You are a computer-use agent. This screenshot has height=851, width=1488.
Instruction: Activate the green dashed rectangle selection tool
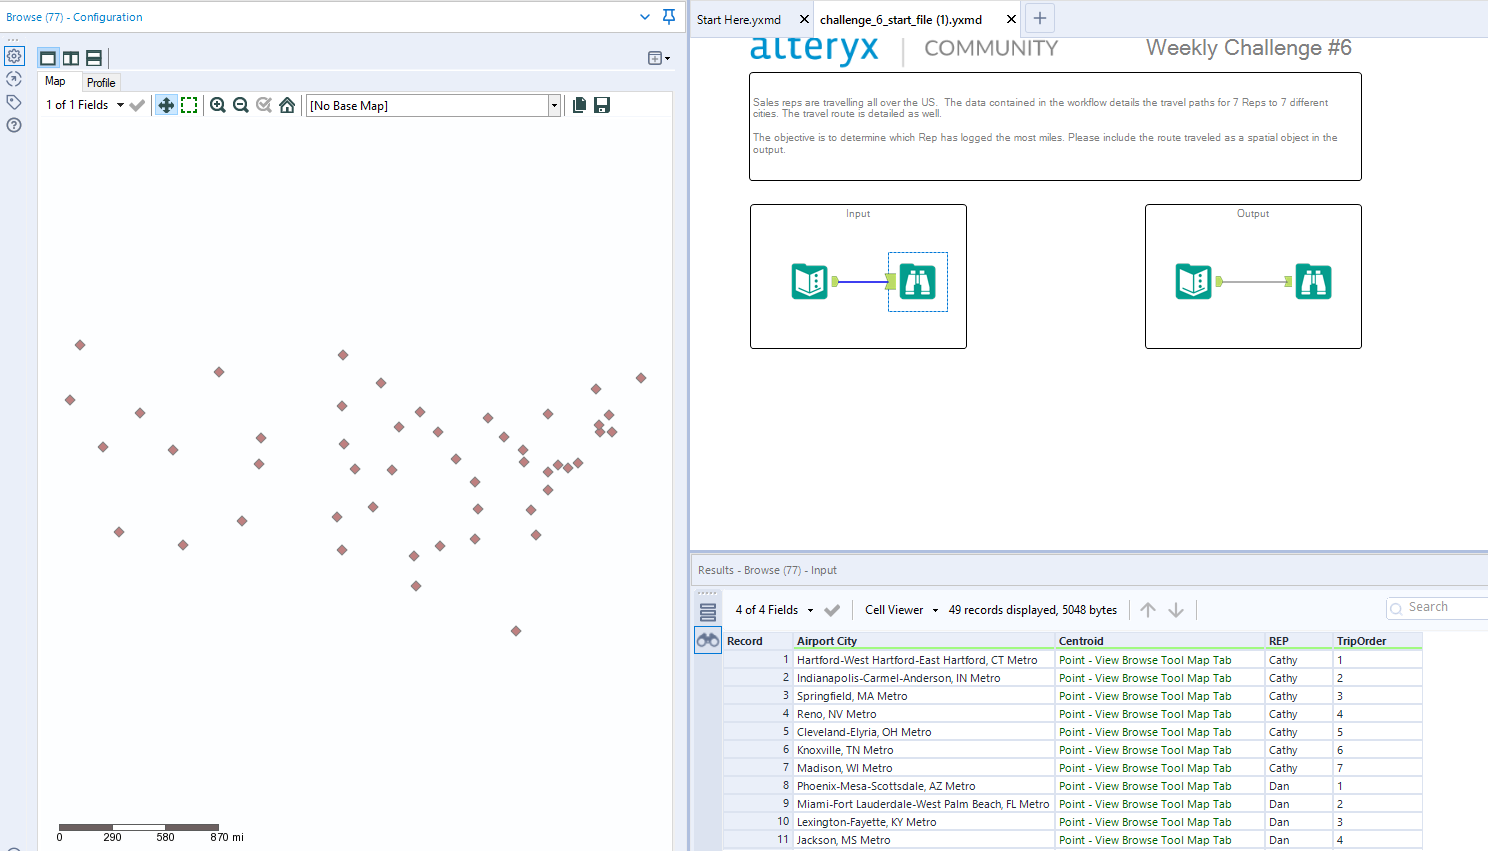point(189,105)
